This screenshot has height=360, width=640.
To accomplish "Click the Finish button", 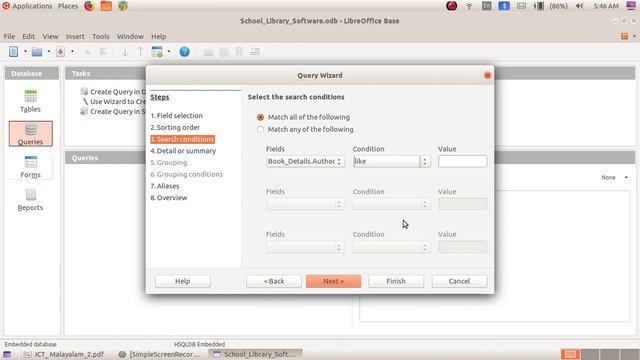I will point(396,281).
